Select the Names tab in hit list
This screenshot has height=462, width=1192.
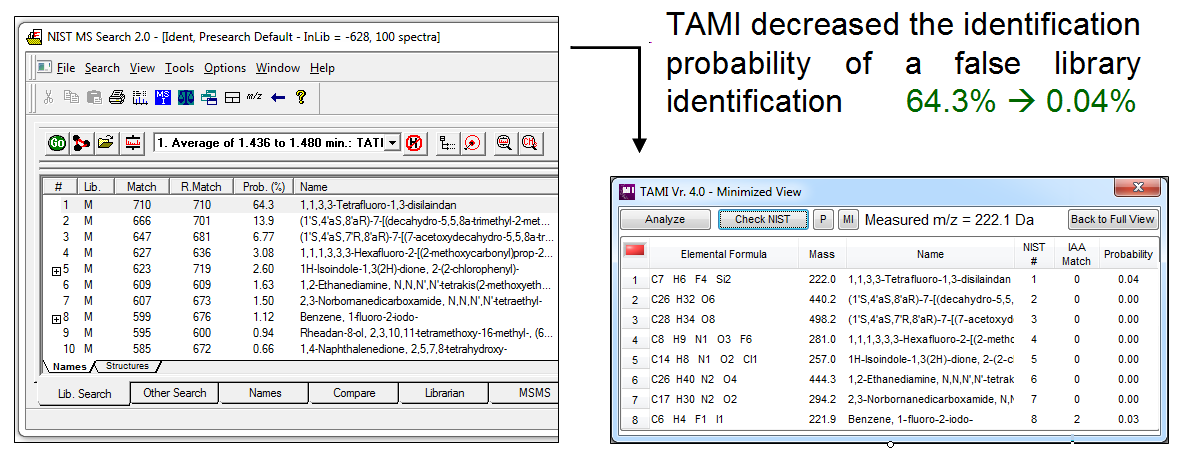pos(69,367)
